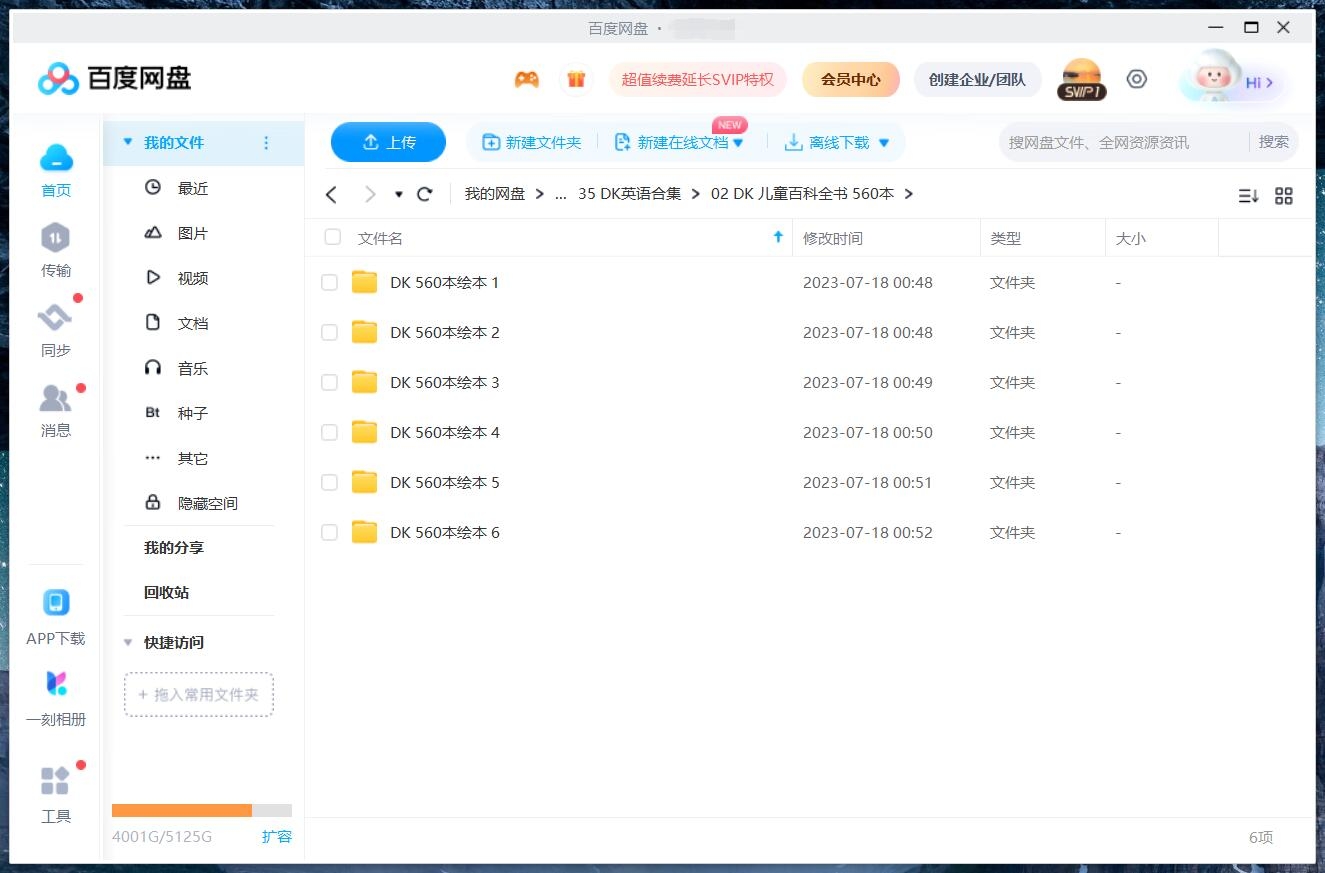This screenshot has width=1325, height=873.
Task: Select all files with header checkbox
Action: click(x=332, y=237)
